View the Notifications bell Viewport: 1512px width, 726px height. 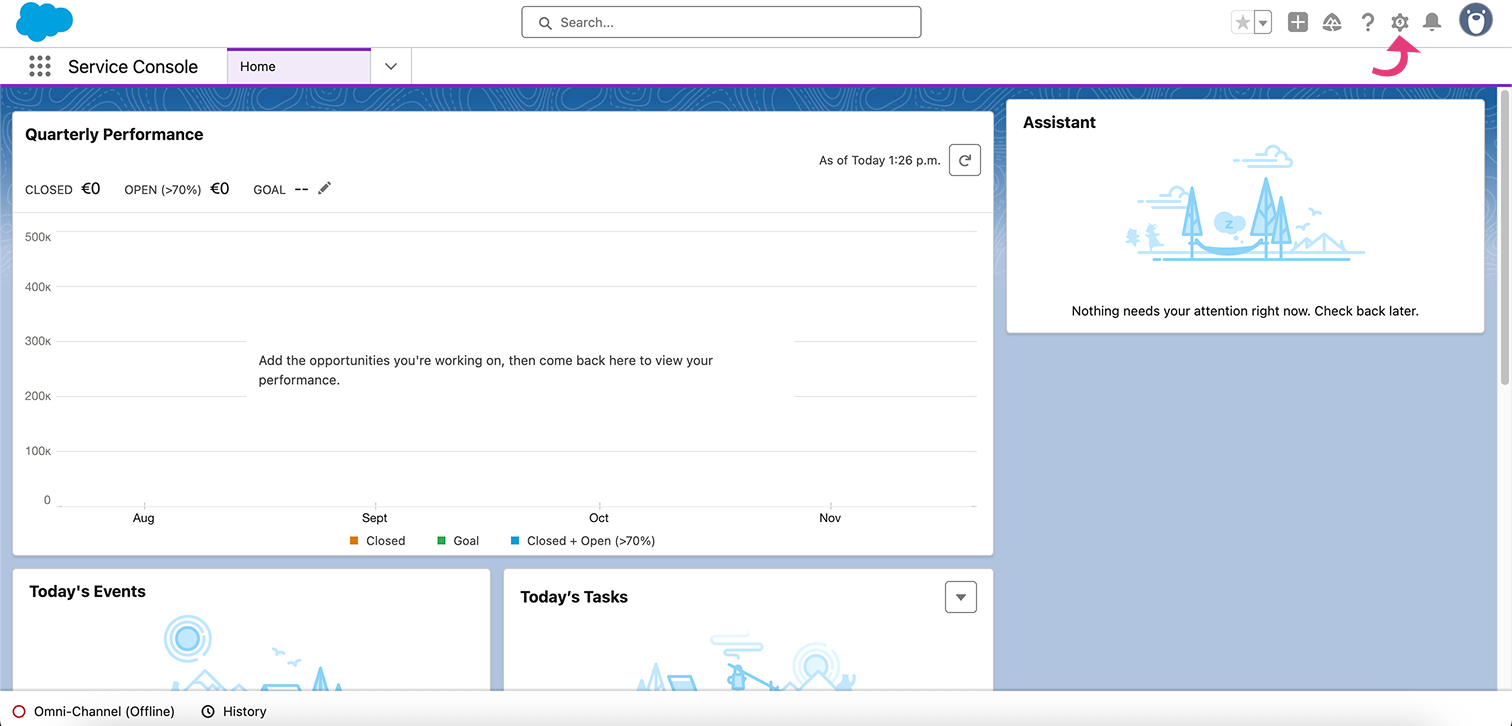click(x=1432, y=22)
